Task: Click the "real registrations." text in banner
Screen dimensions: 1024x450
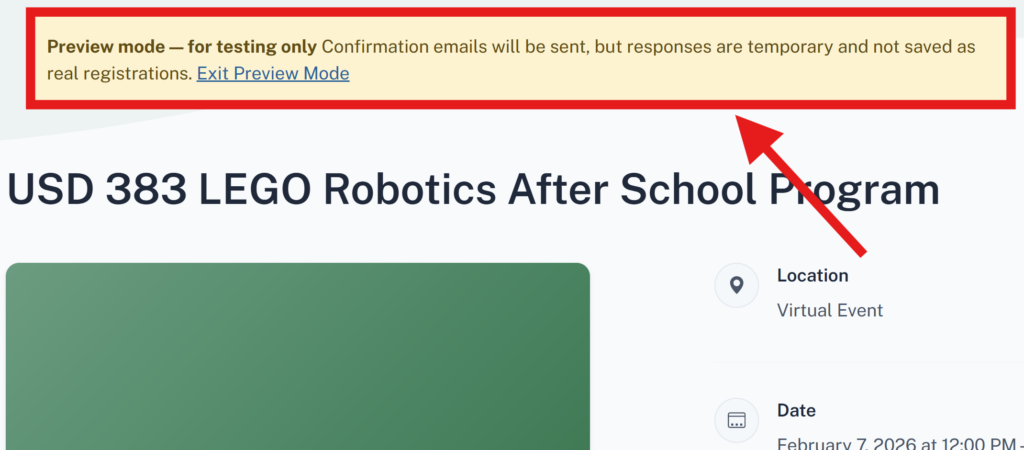Action: click(119, 73)
